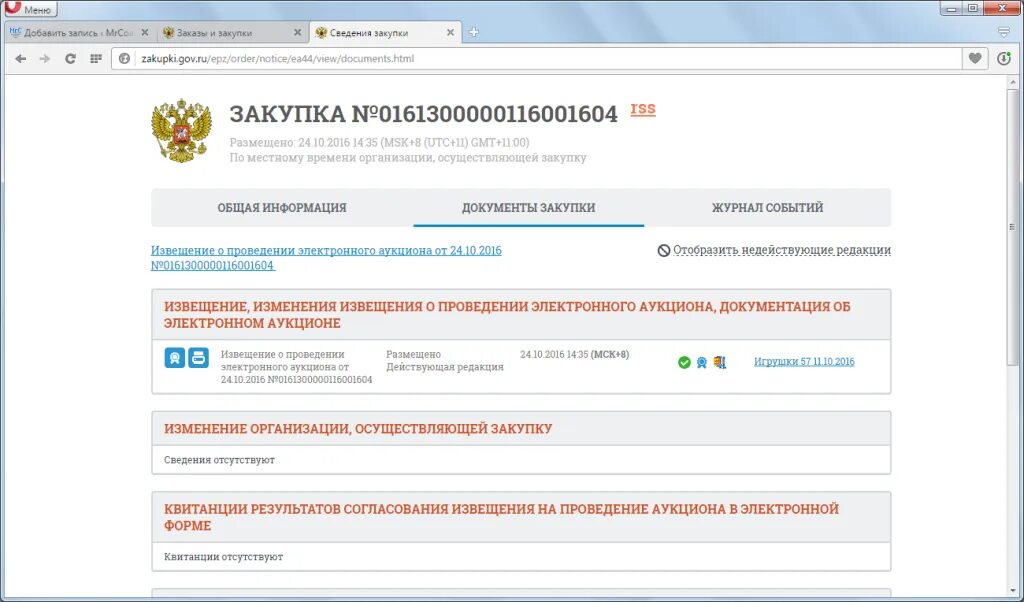Click the green checkmark status icon
This screenshot has width=1024, height=602.
(683, 362)
